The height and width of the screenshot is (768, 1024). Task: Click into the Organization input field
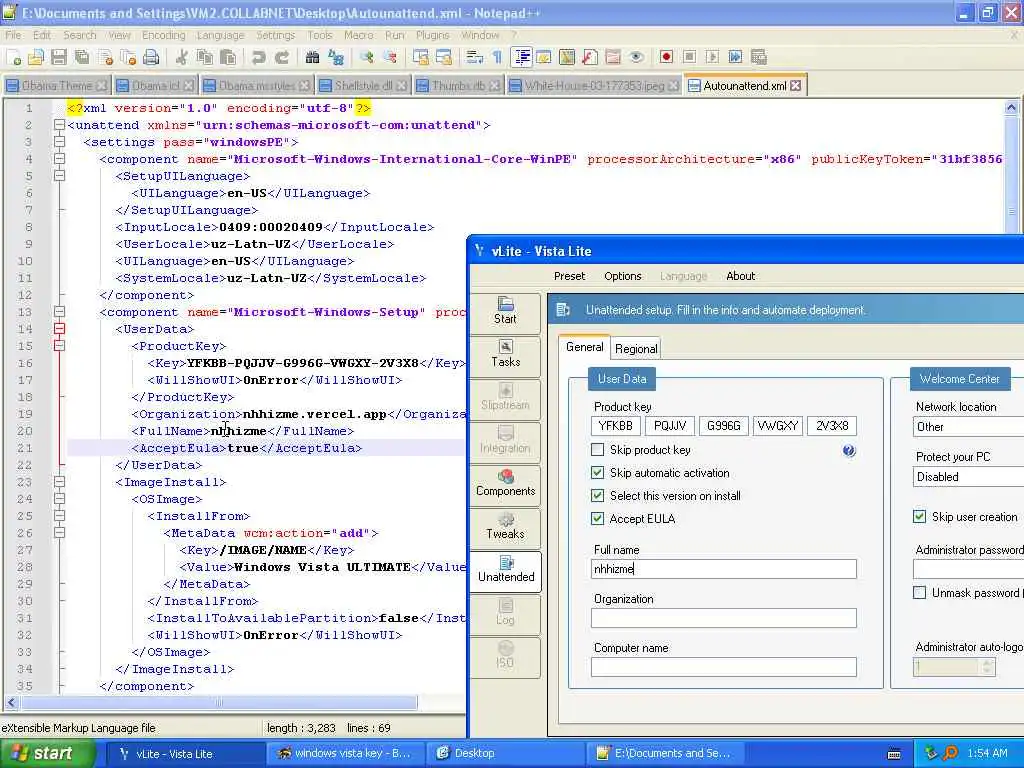(724, 618)
